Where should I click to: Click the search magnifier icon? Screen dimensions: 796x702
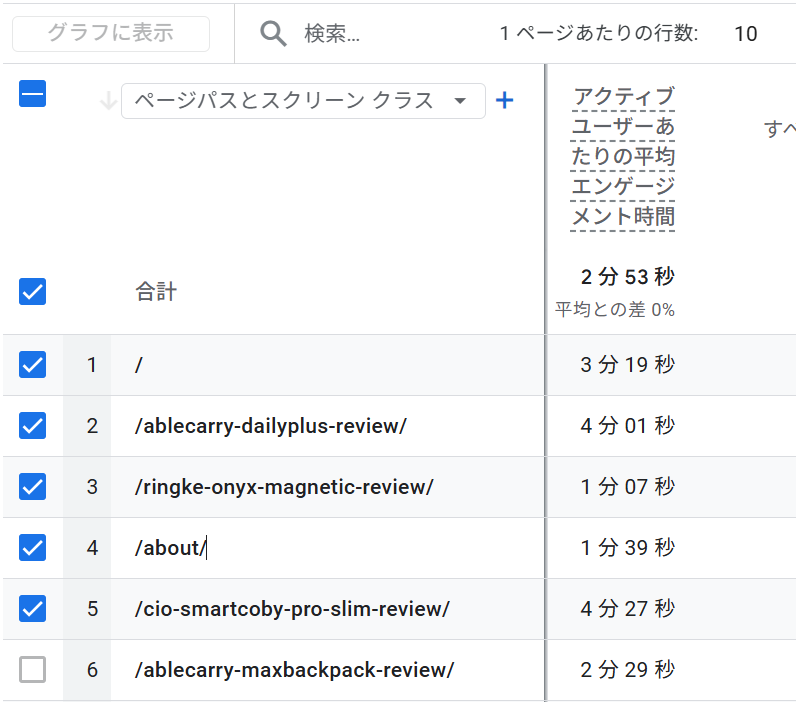tap(273, 34)
